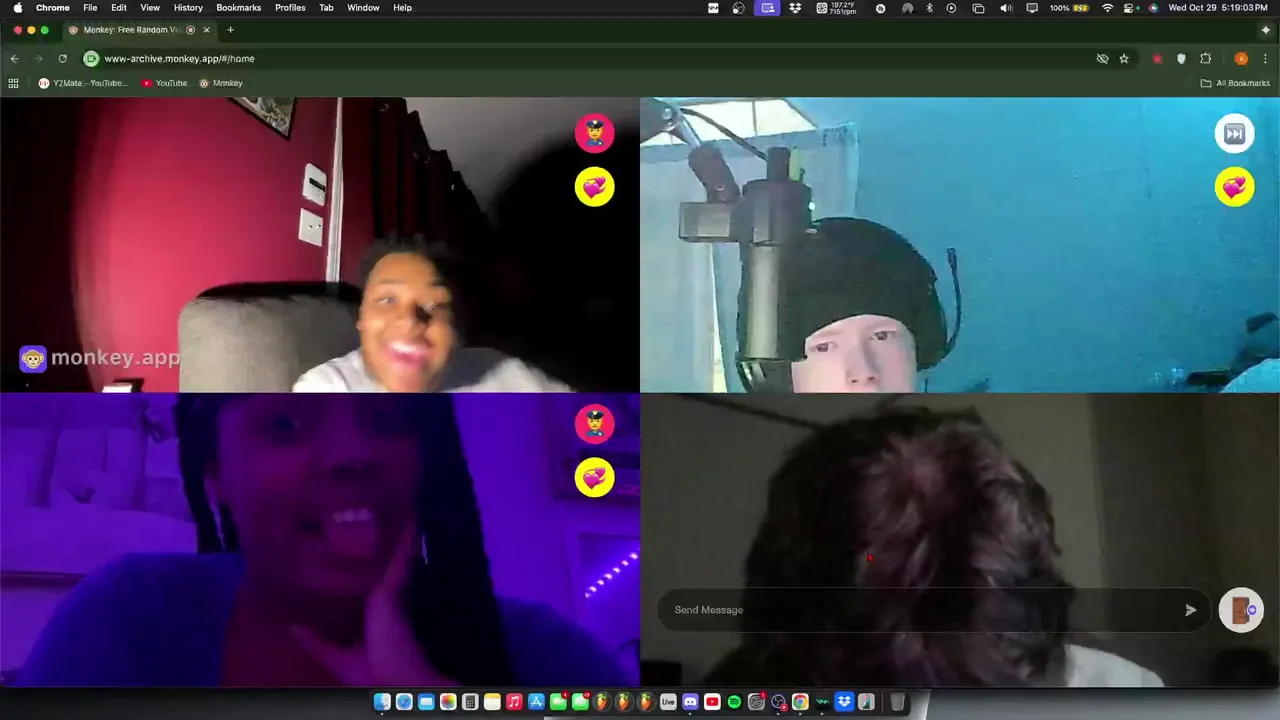Skip to next match with fast-forward button
Image resolution: width=1280 pixels, height=720 pixels.
pos(1234,133)
